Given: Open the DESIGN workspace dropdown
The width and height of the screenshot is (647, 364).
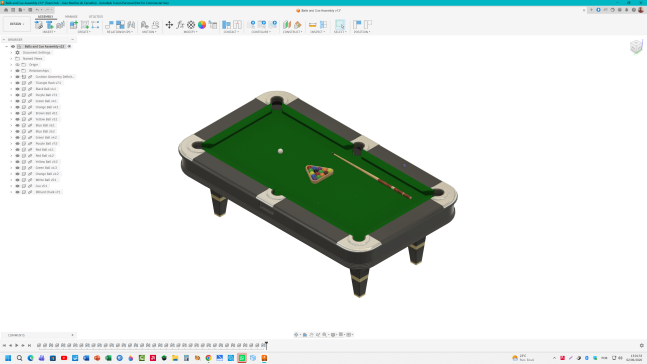Looking at the screenshot, I should [x=17, y=24].
